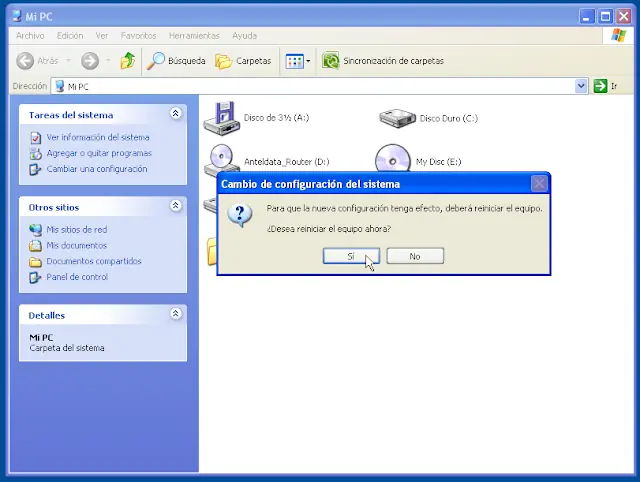The height and width of the screenshot is (482, 640).
Task: Open Búsqueda search tool
Action: 176,61
